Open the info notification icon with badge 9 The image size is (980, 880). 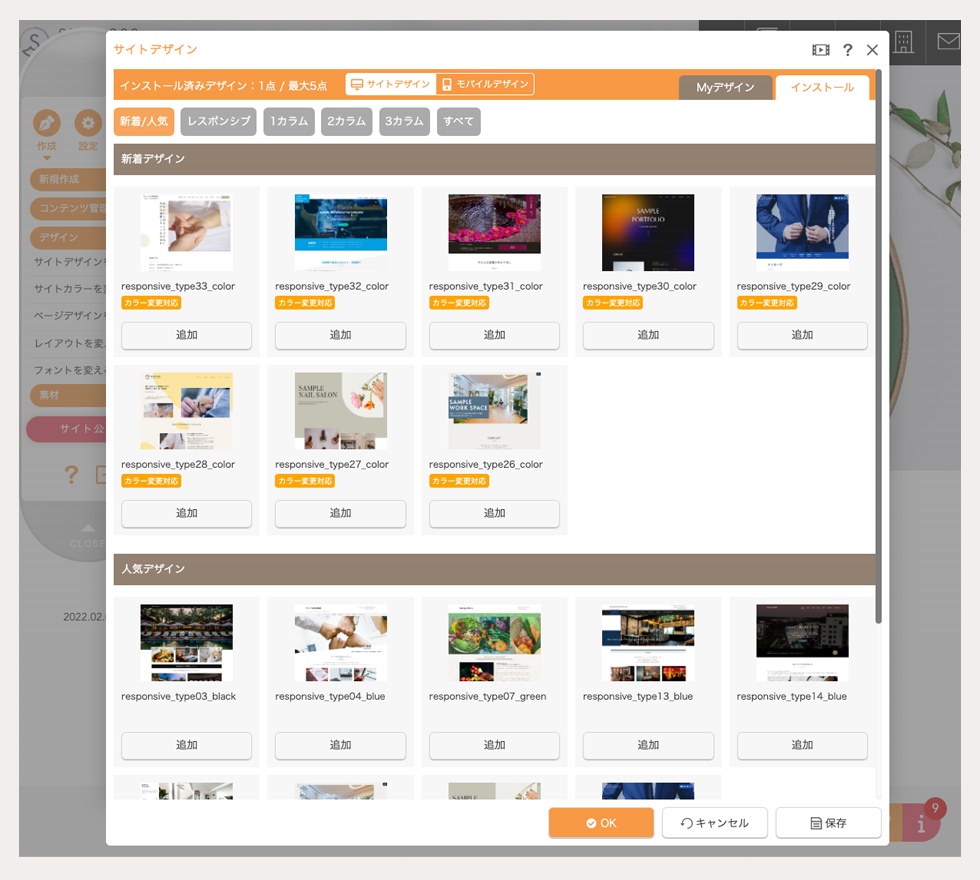[x=923, y=821]
